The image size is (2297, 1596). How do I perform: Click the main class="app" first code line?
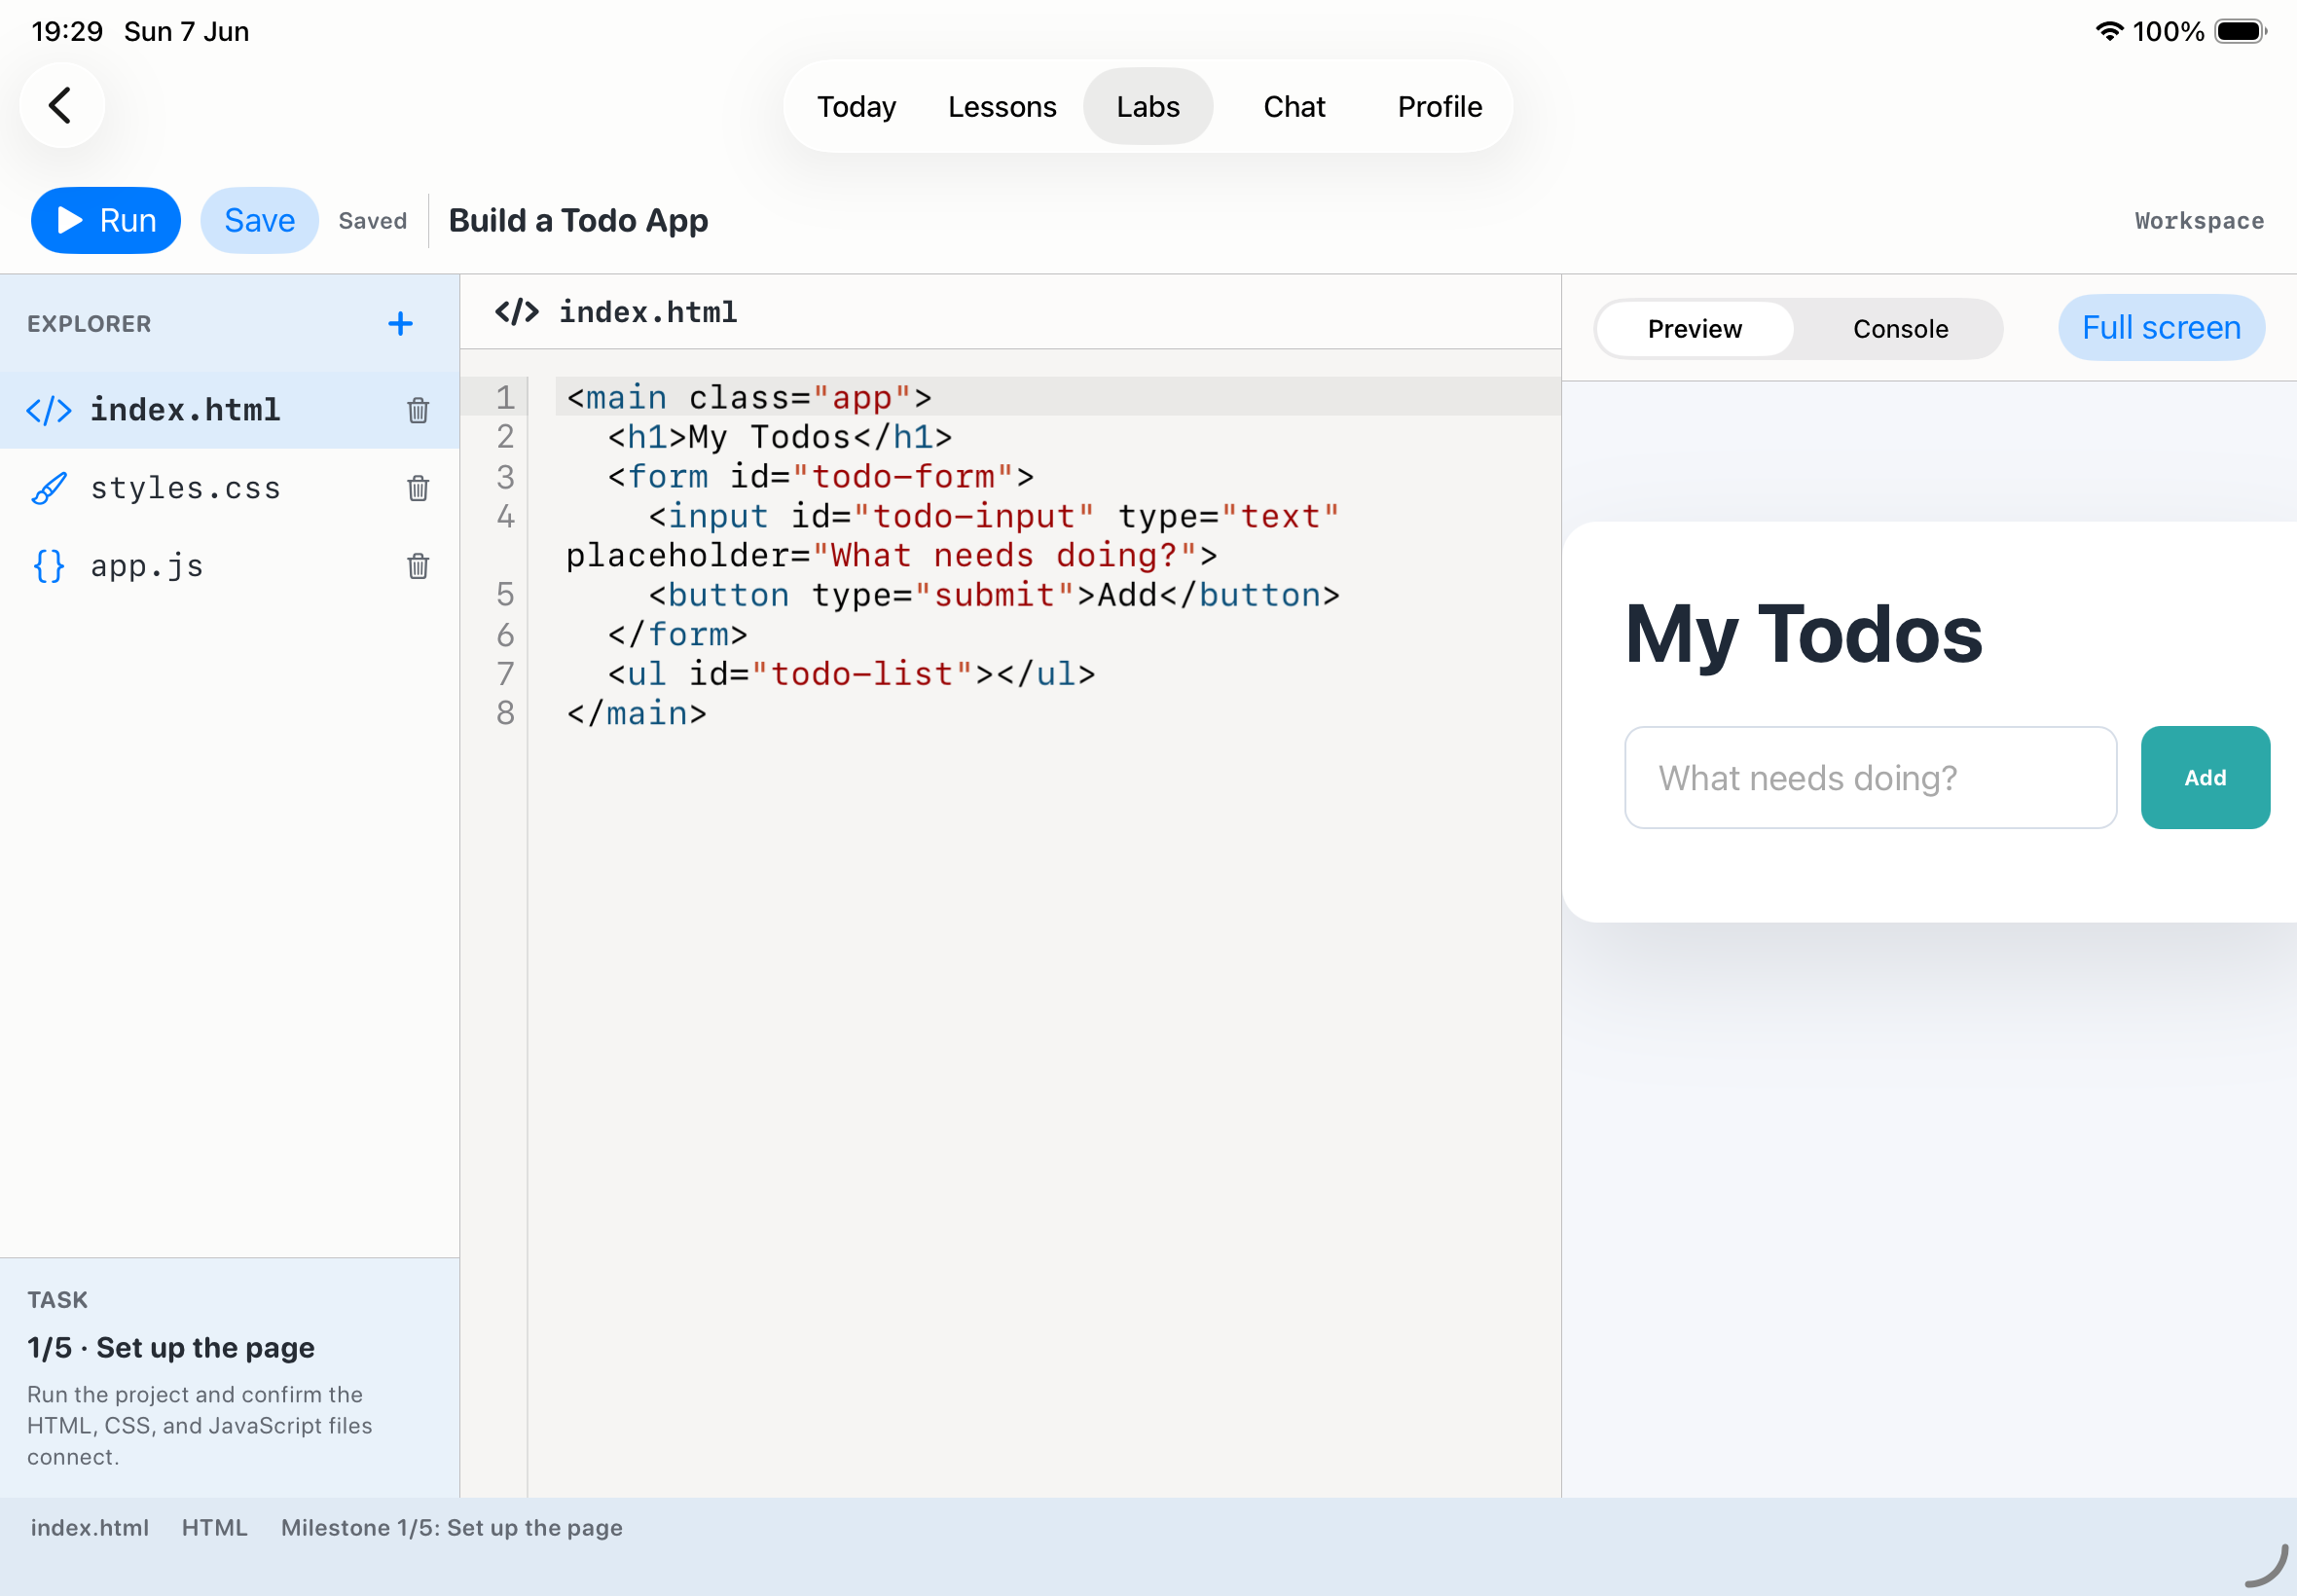[749, 397]
